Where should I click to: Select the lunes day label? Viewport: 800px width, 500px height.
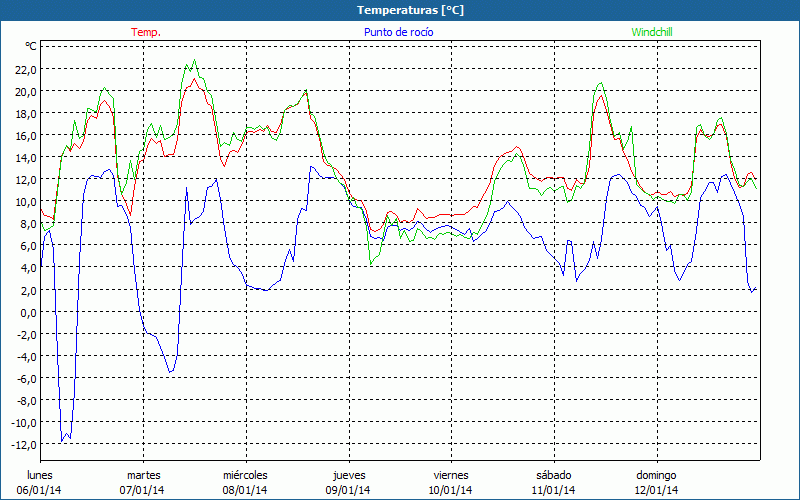pyautogui.click(x=40, y=475)
